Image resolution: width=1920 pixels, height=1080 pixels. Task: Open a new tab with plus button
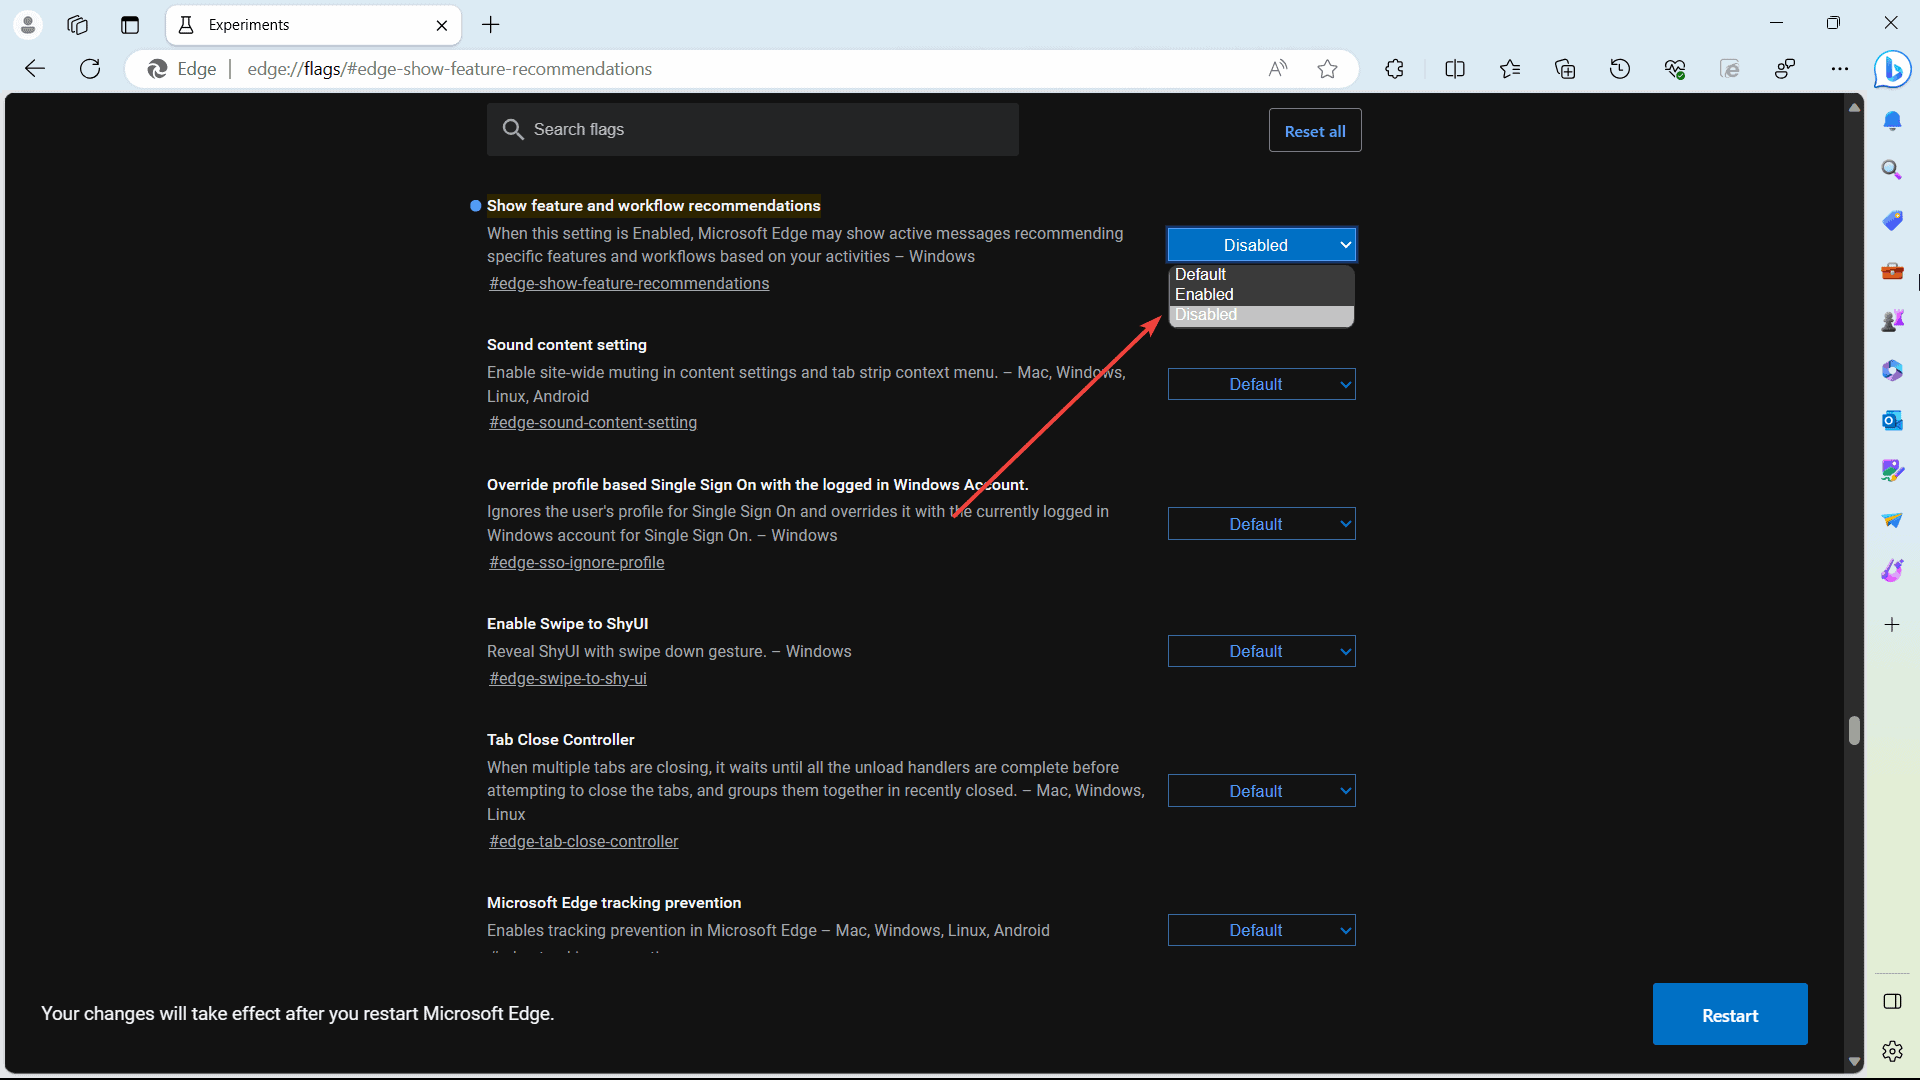[491, 25]
